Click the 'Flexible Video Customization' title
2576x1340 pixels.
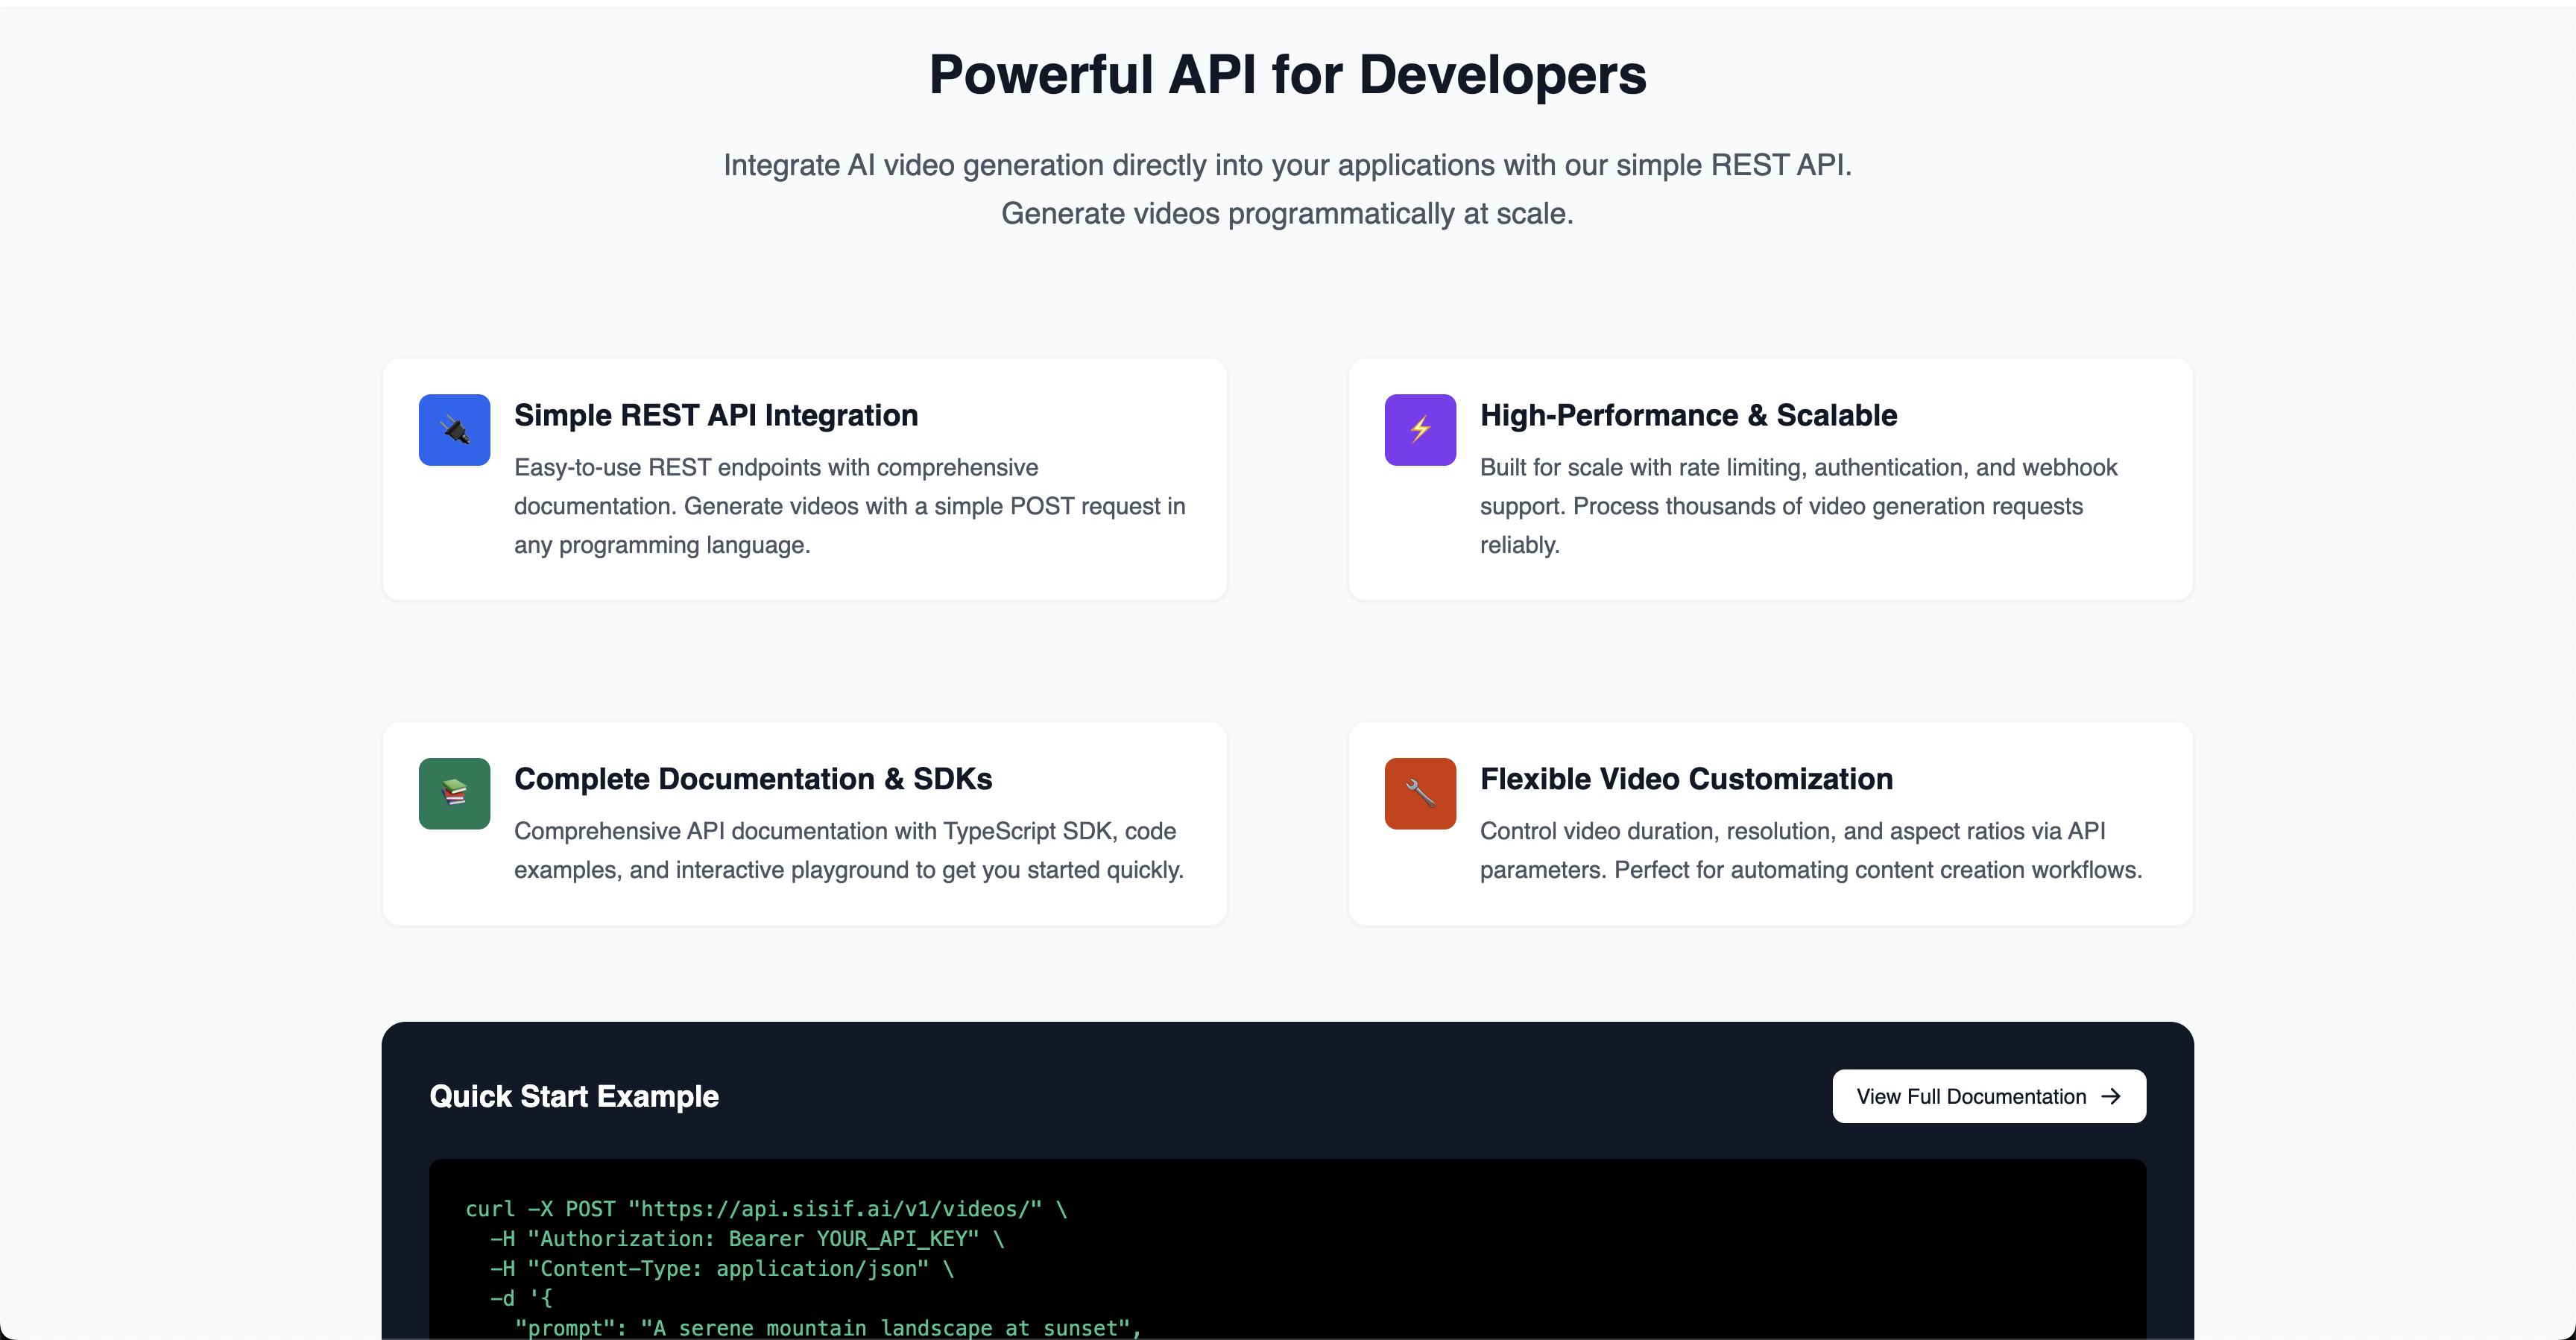(x=1686, y=779)
